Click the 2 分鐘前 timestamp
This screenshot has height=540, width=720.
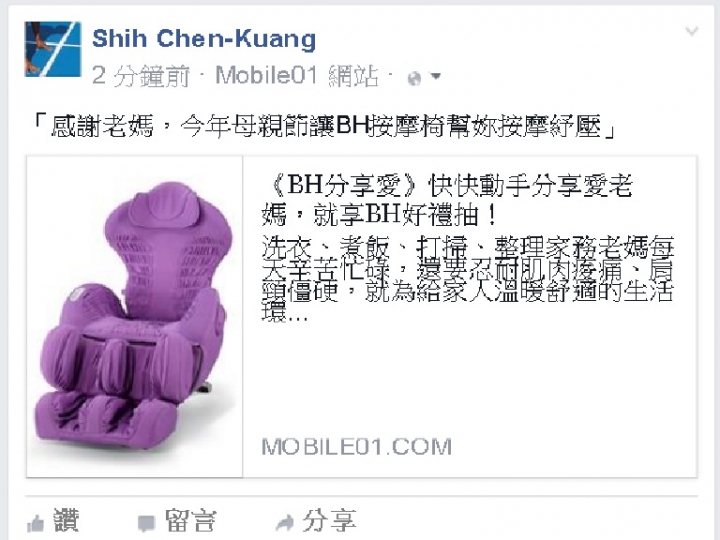click(x=141, y=76)
